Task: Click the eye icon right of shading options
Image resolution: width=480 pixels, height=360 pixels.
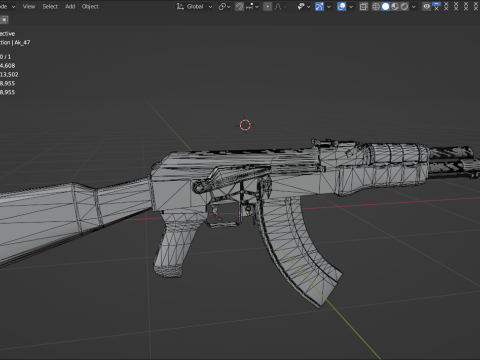Action: pyautogui.click(x=426, y=6)
